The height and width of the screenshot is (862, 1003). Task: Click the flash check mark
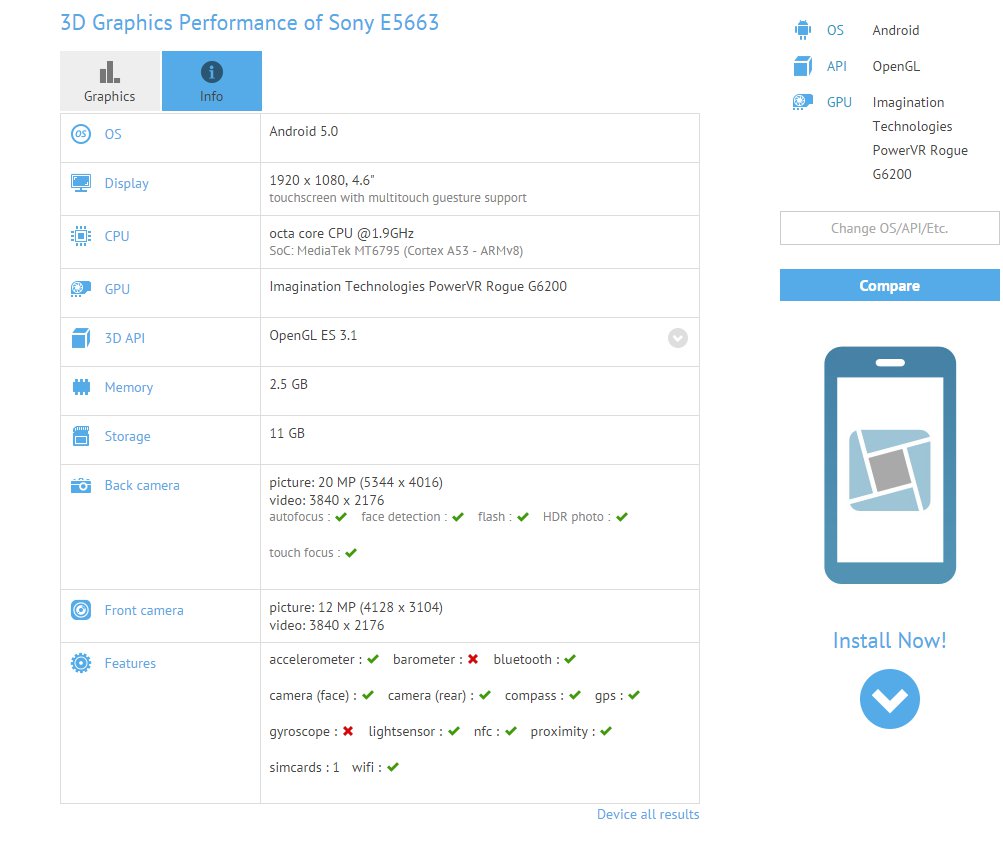(523, 517)
